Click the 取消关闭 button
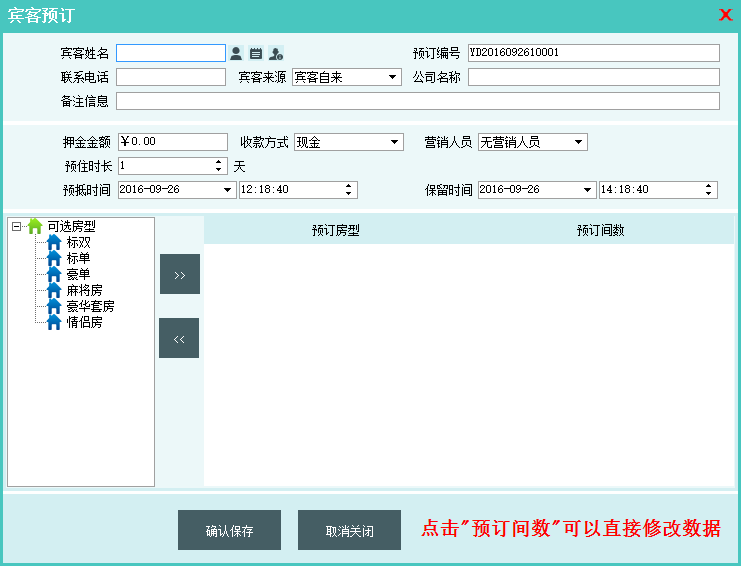The height and width of the screenshot is (566, 741). tap(349, 530)
